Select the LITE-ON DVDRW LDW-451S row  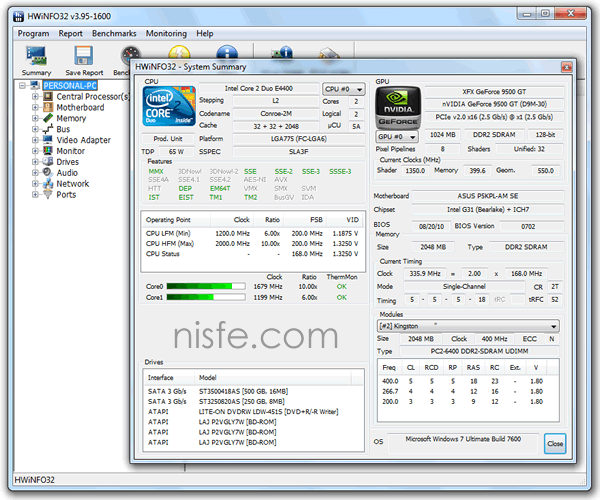[253, 412]
